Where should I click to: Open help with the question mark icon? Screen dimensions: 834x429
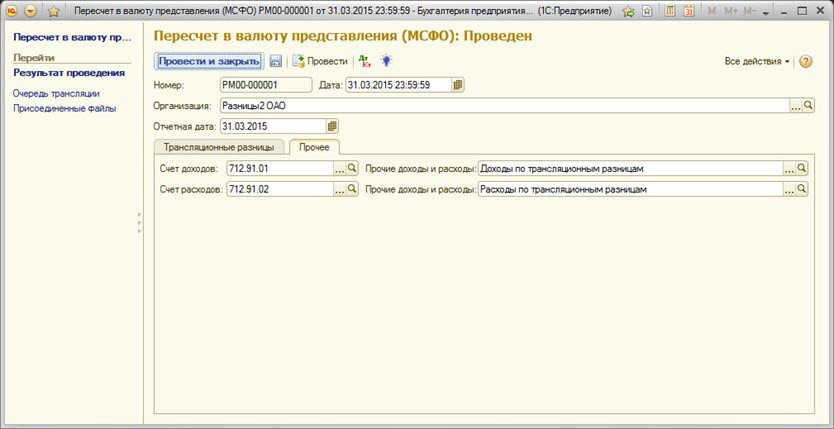806,62
